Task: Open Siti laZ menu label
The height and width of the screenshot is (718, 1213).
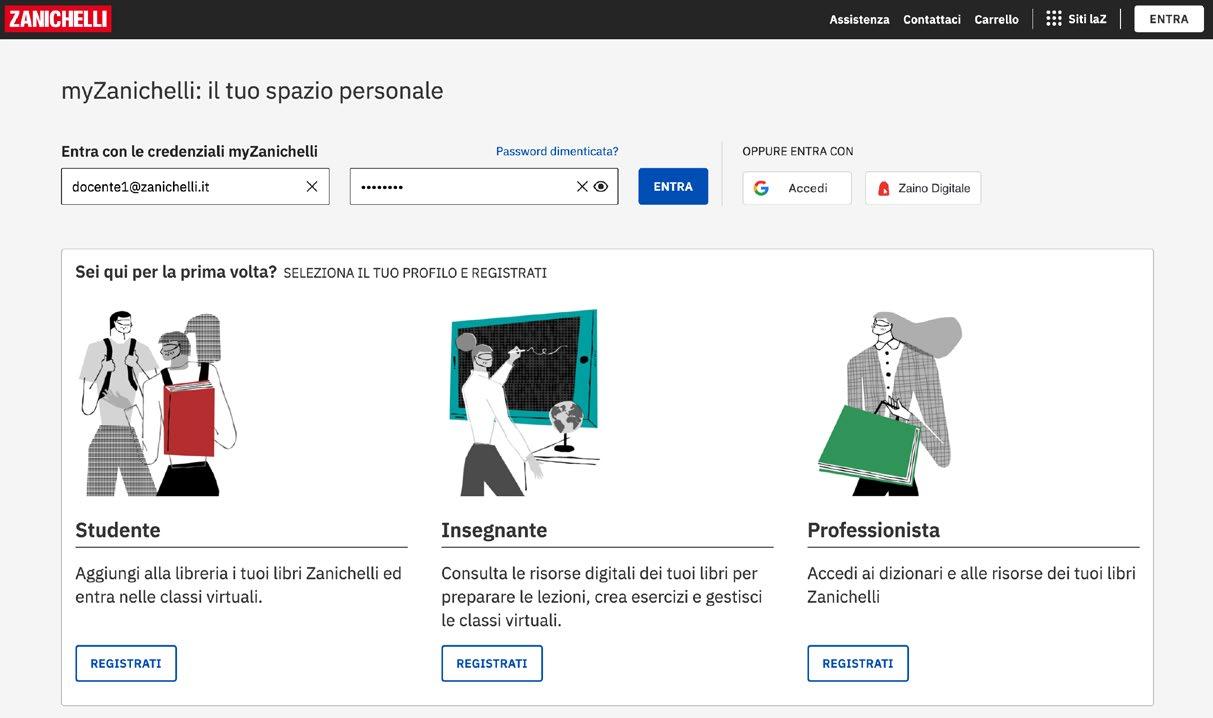Action: [x=1087, y=19]
